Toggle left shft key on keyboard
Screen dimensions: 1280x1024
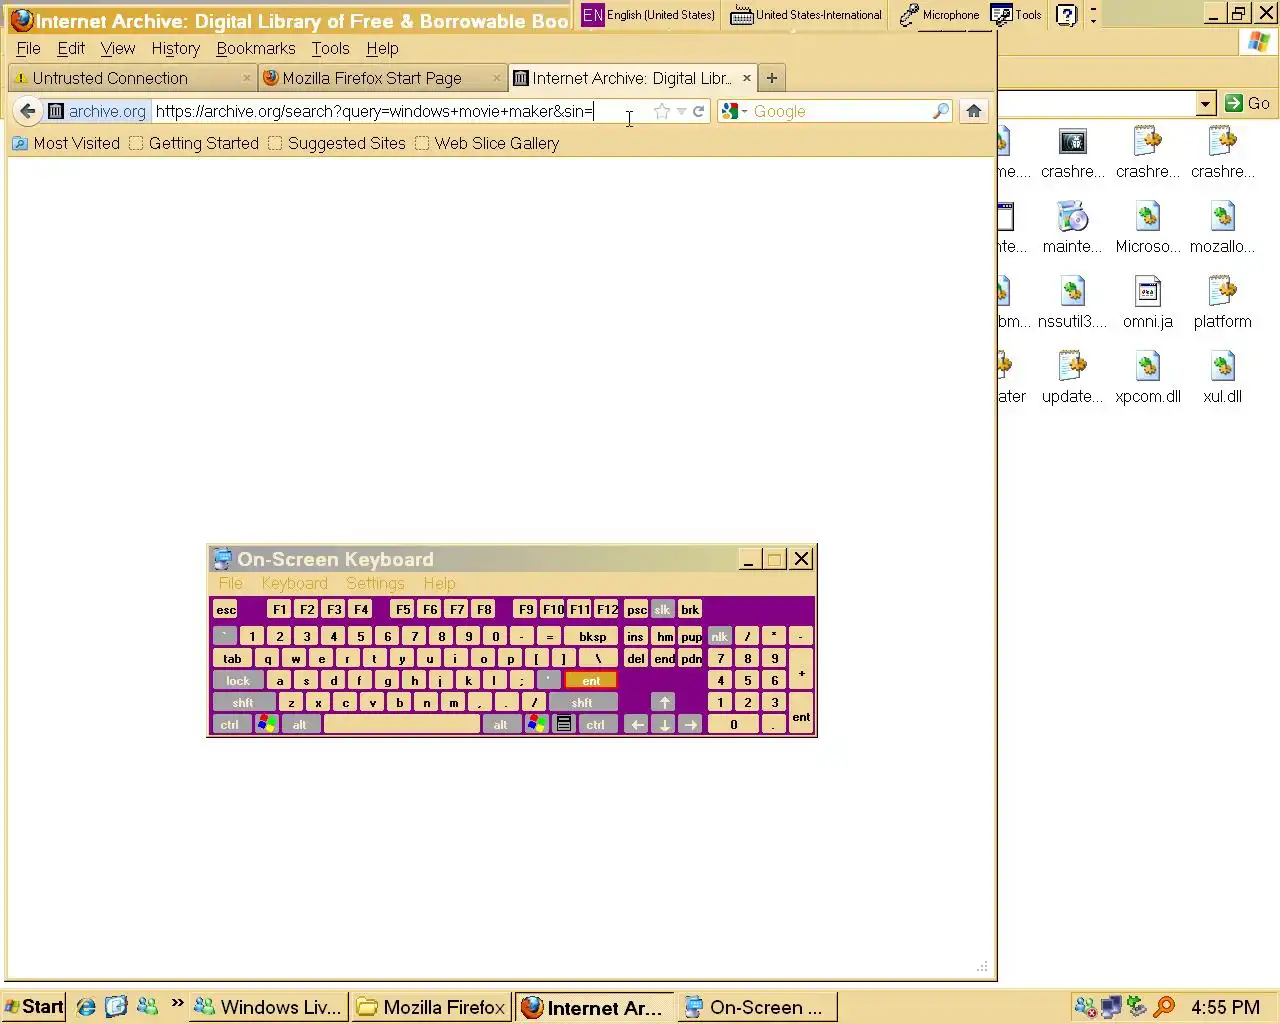click(243, 702)
